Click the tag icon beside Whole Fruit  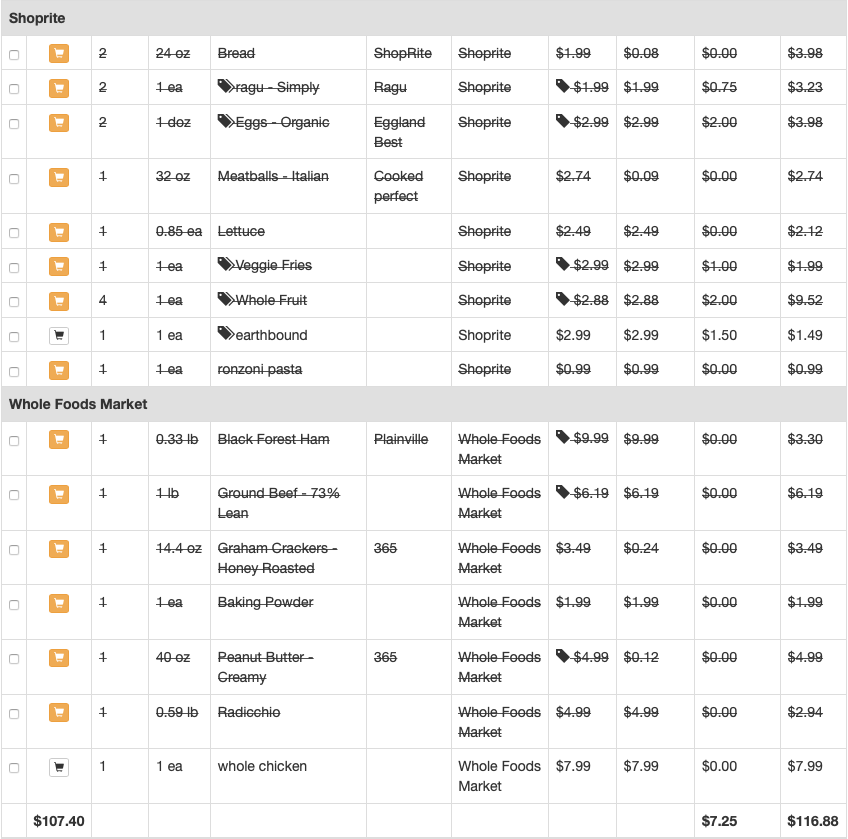click(226, 299)
